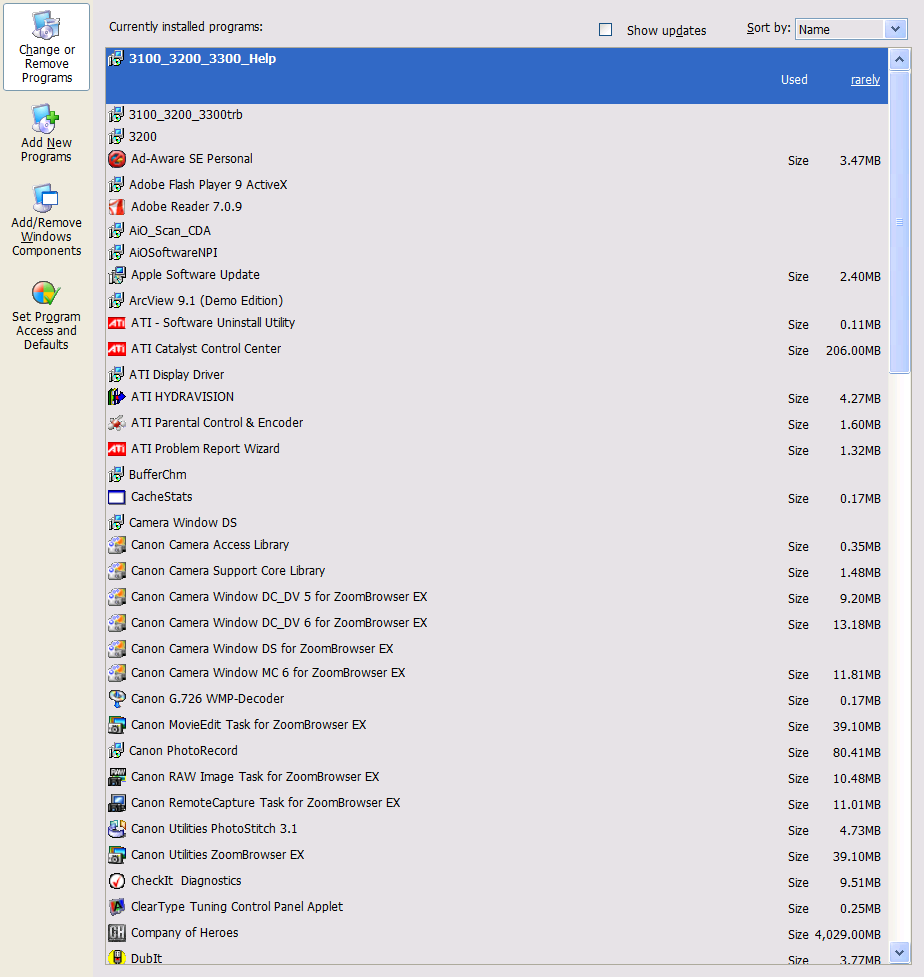Select the ATI Display Driver entry
924x977 pixels.
pyautogui.click(x=497, y=374)
